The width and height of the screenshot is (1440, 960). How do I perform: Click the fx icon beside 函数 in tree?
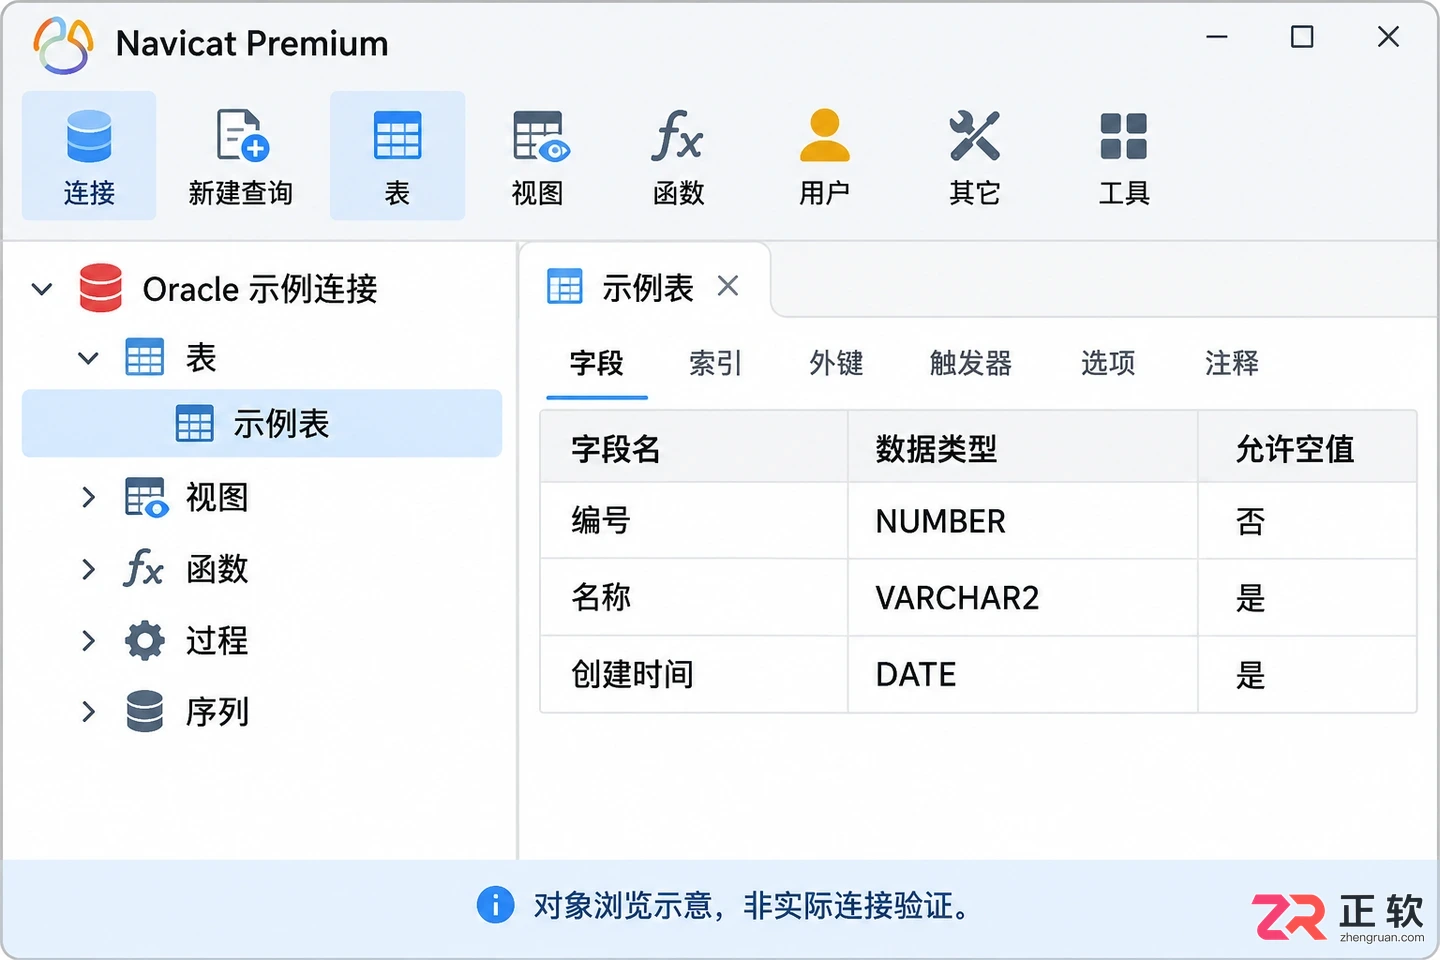[144, 569]
